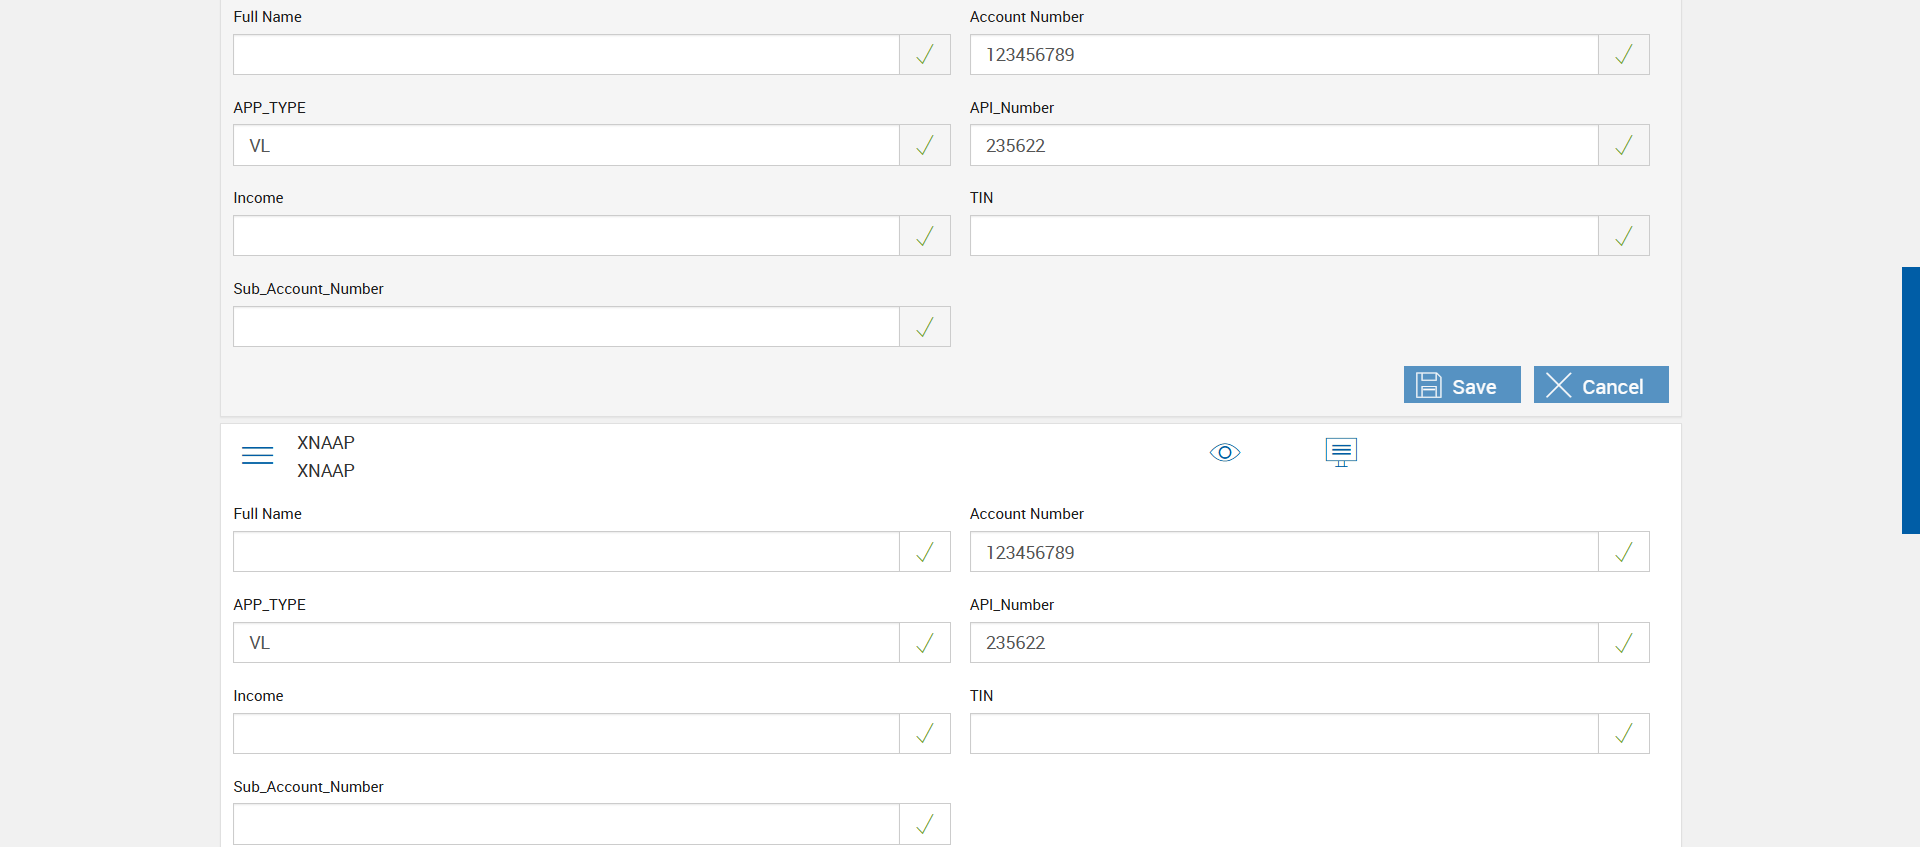Click checkmark beside top Account Number field

[x=1623, y=55]
